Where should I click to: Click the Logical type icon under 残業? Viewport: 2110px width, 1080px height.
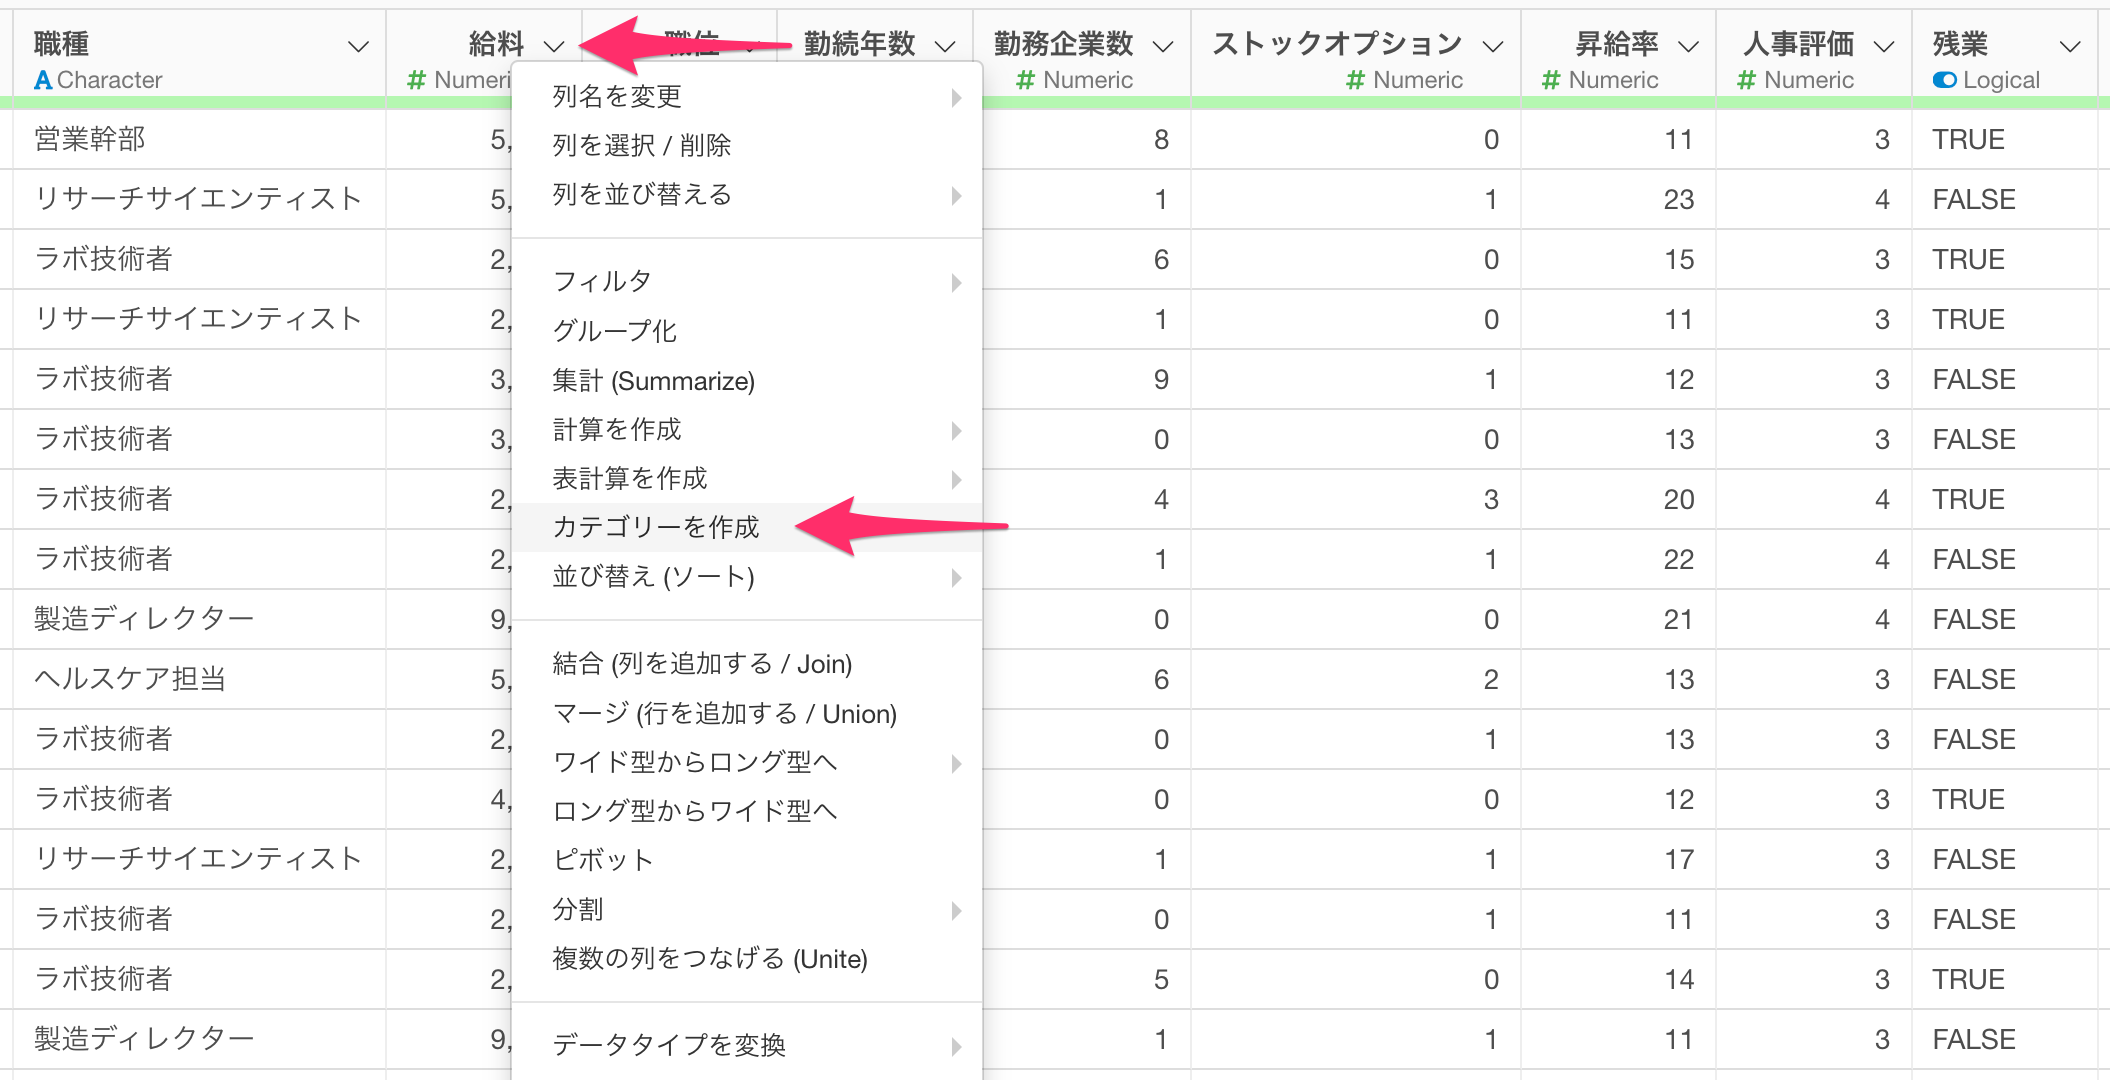pyautogui.click(x=1944, y=80)
